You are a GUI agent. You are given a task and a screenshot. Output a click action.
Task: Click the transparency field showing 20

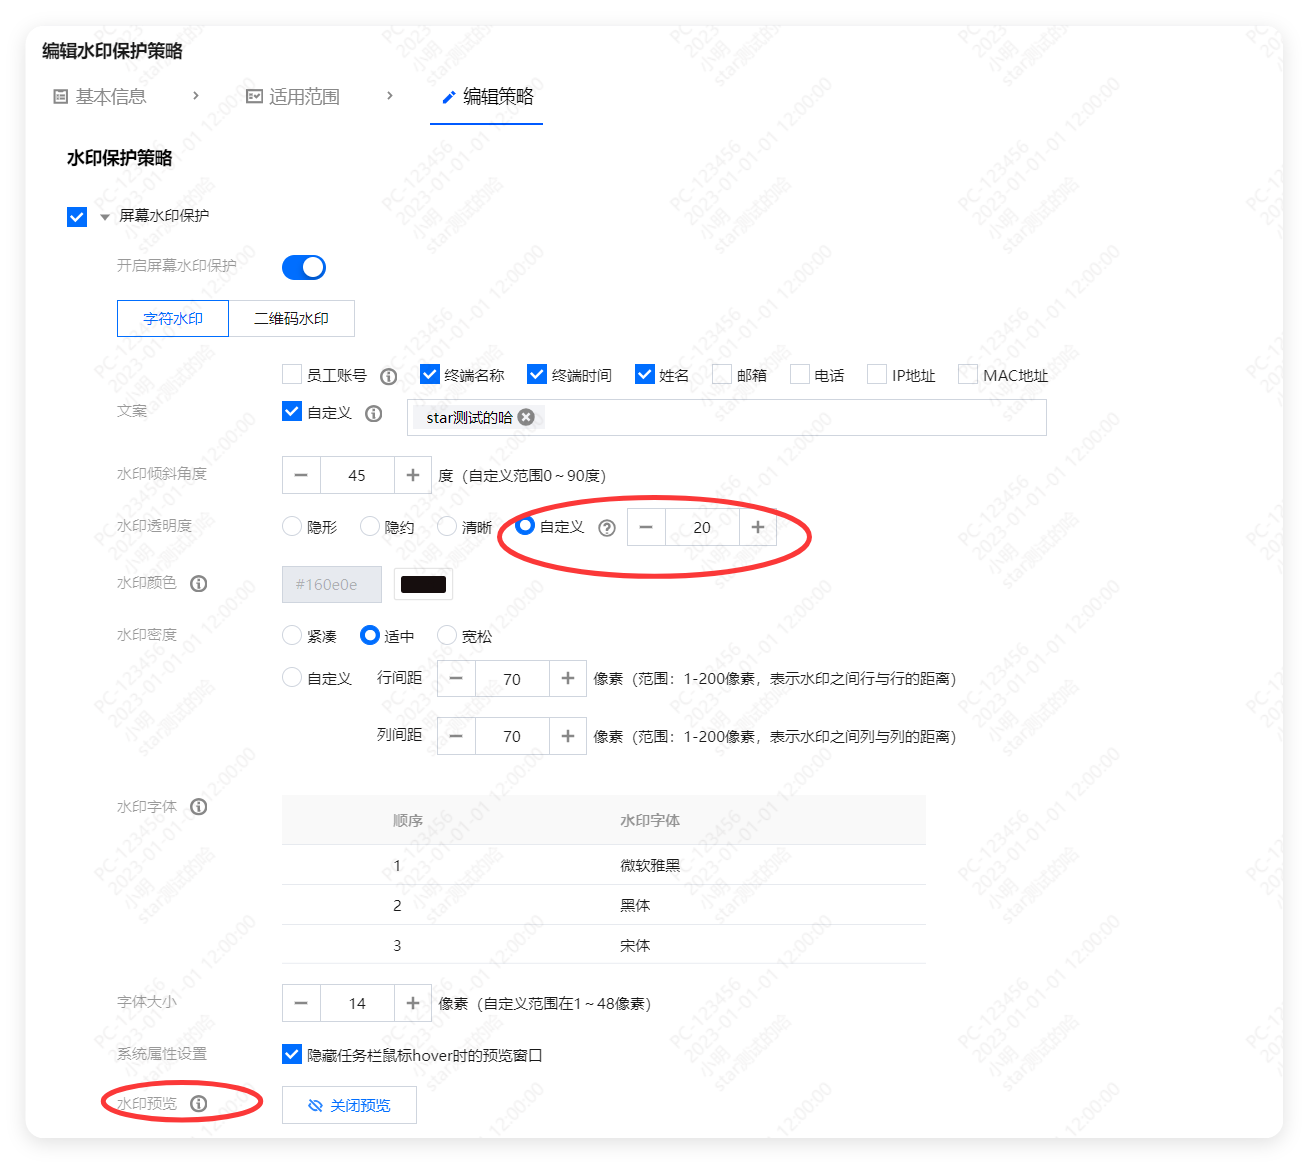[x=702, y=527]
